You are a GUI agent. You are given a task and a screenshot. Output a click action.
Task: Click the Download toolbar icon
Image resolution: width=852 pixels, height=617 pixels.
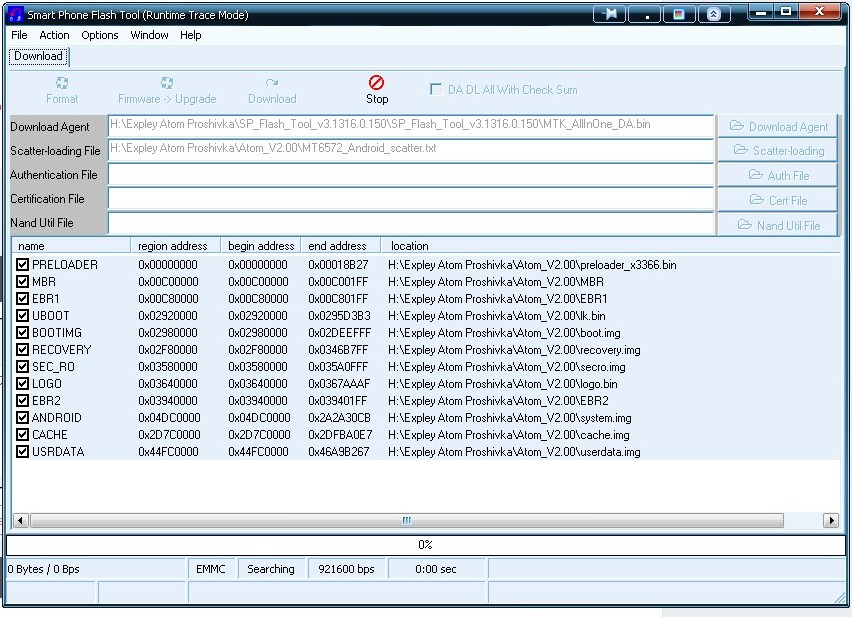coord(272,83)
